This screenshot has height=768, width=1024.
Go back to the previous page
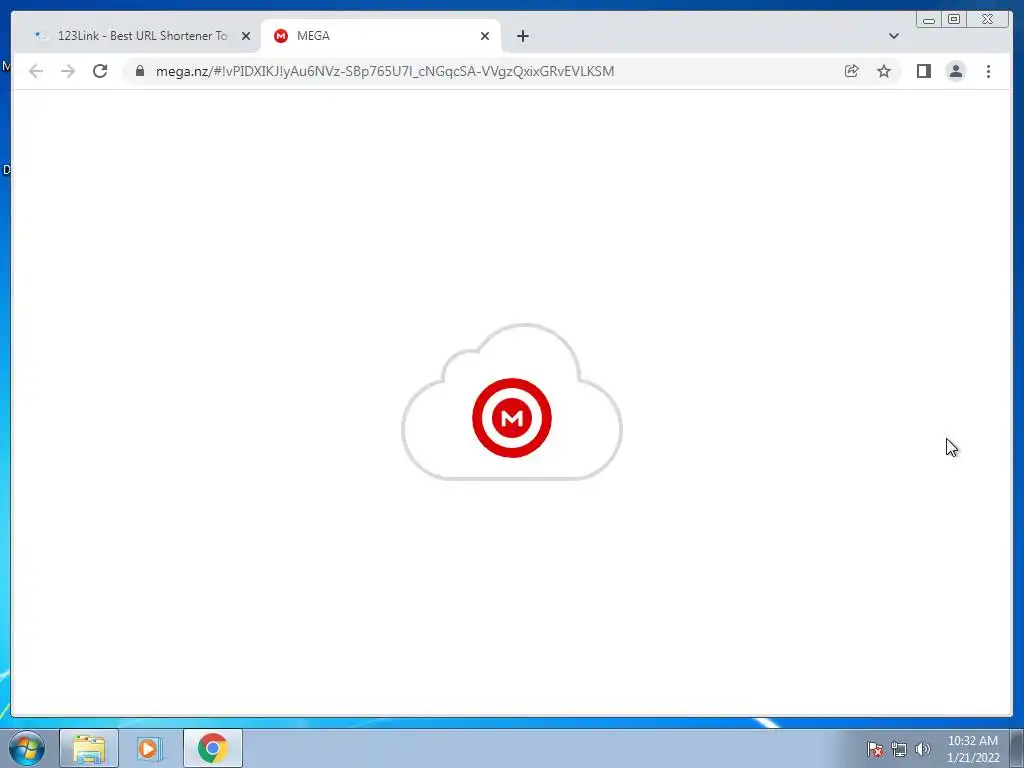36,71
